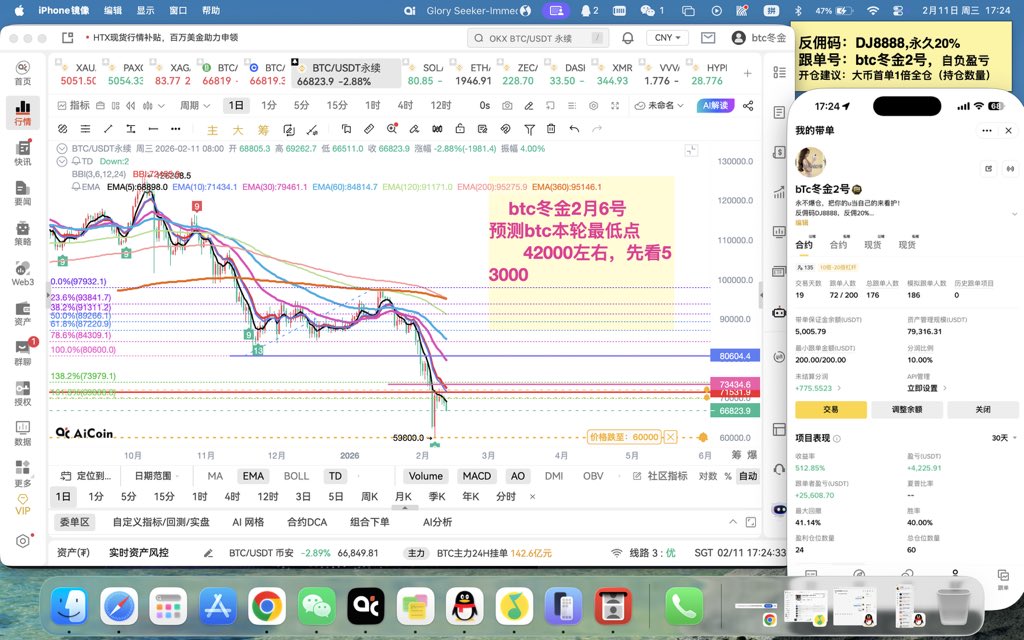Toggle the AO indicator button
This screenshot has width=1024, height=640.
tap(518, 476)
